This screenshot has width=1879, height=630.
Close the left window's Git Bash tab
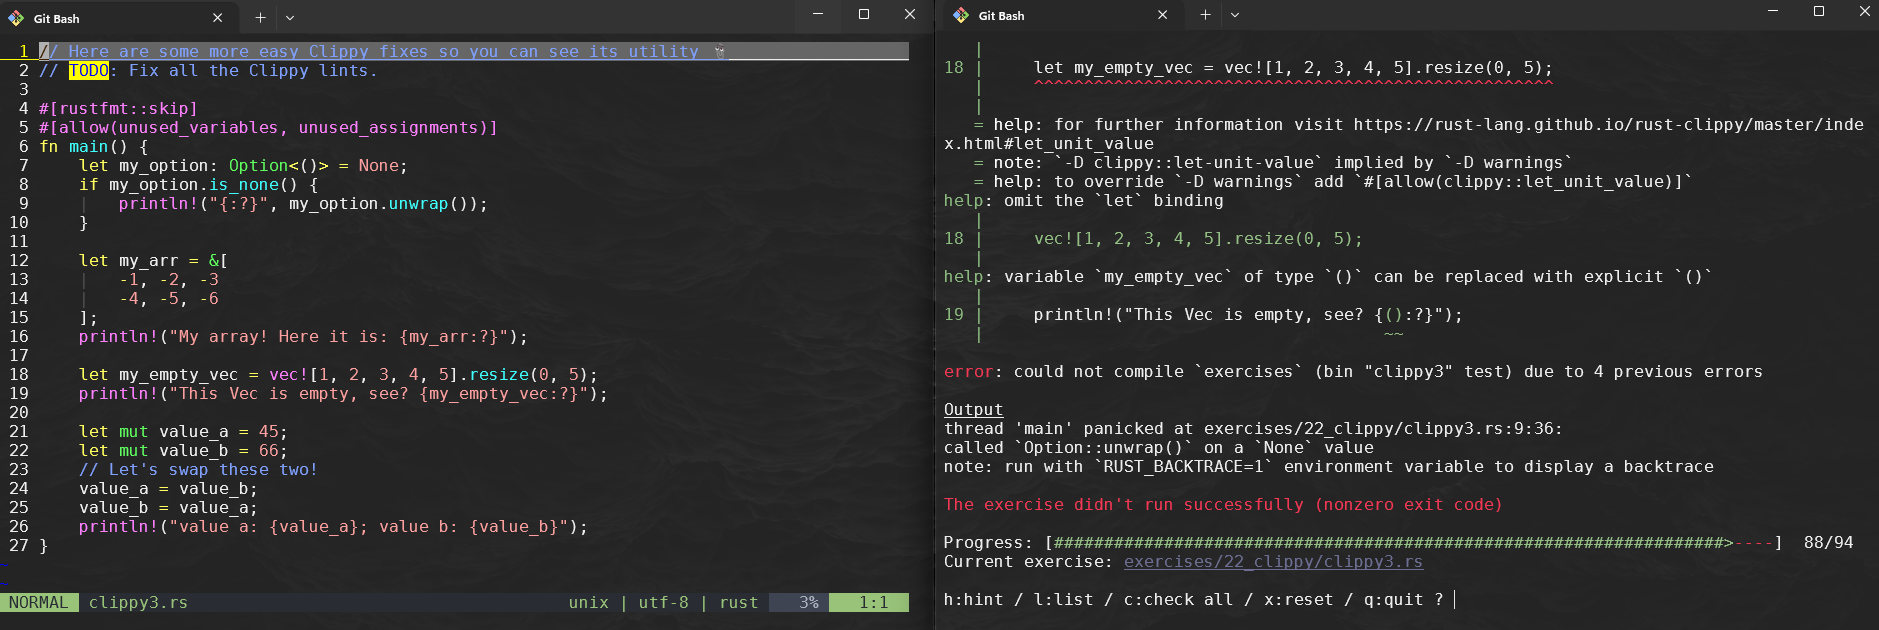click(x=218, y=18)
